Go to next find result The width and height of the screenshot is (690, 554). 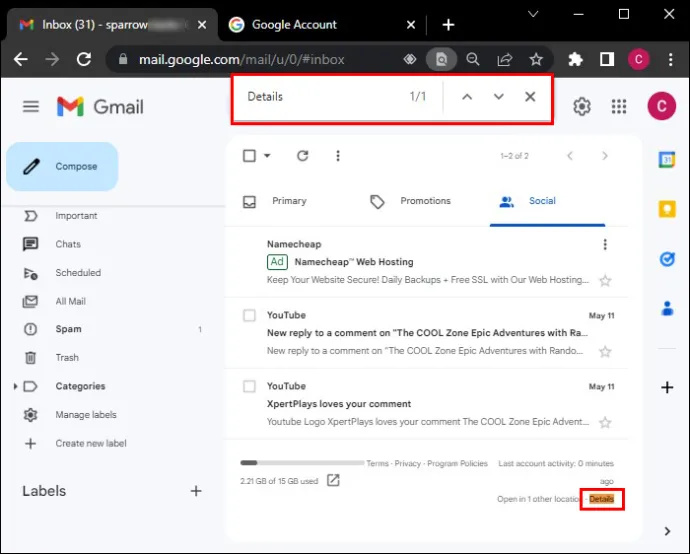pos(499,97)
